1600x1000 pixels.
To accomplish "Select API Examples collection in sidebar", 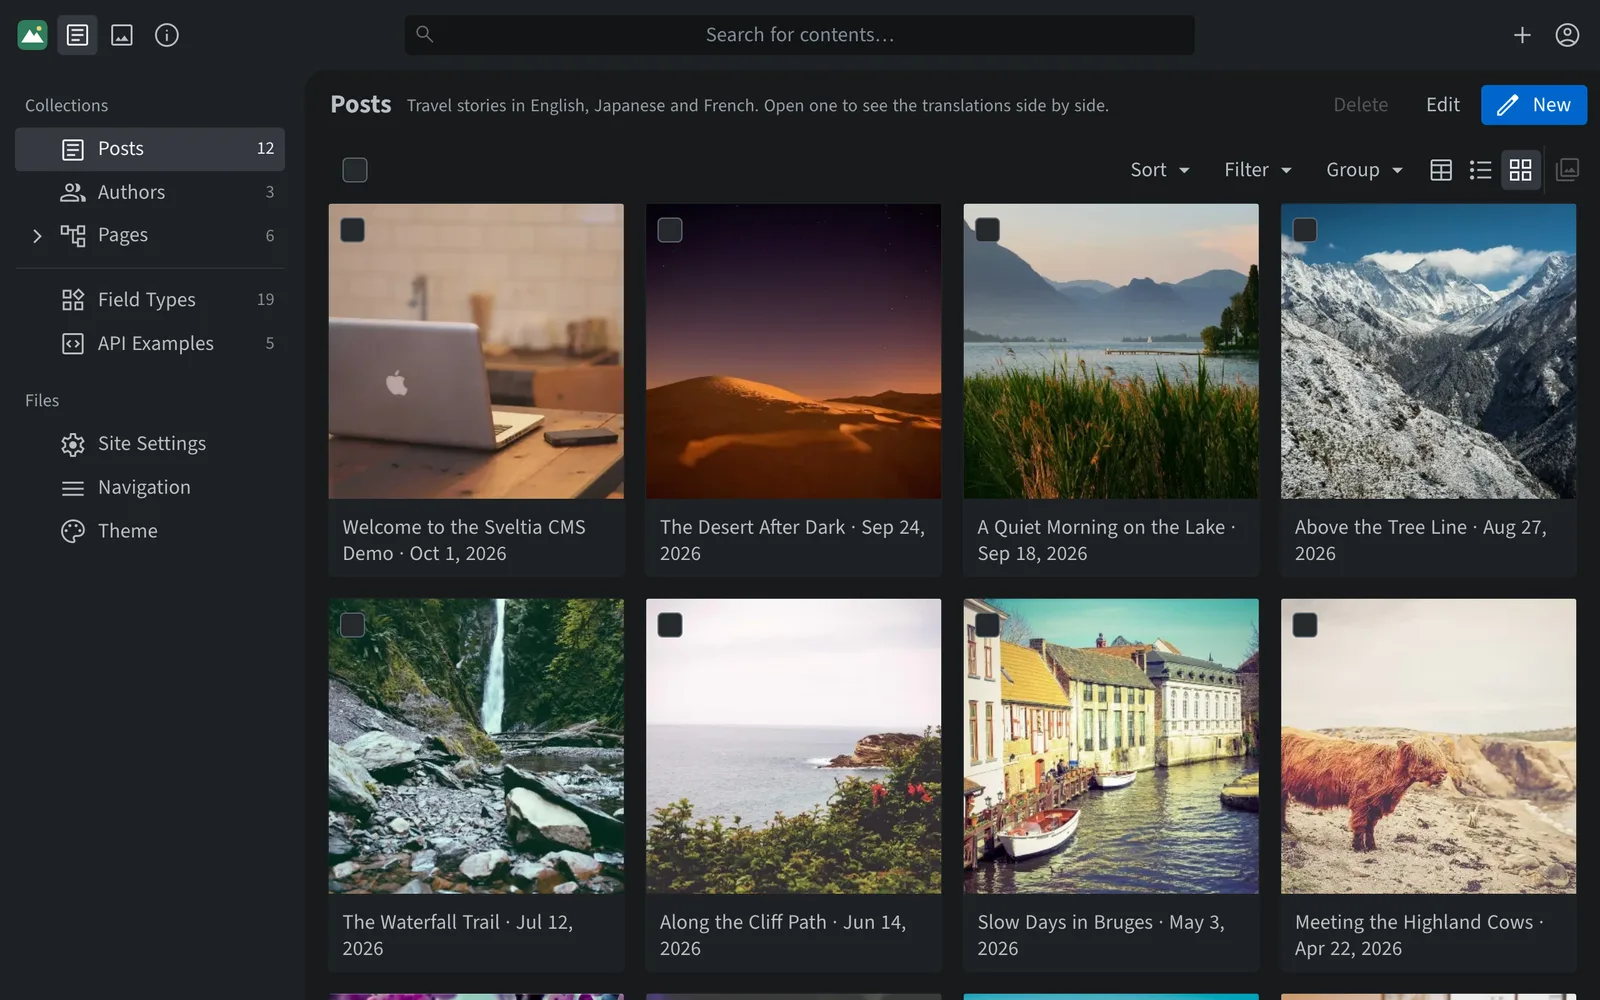I will 150,344.
